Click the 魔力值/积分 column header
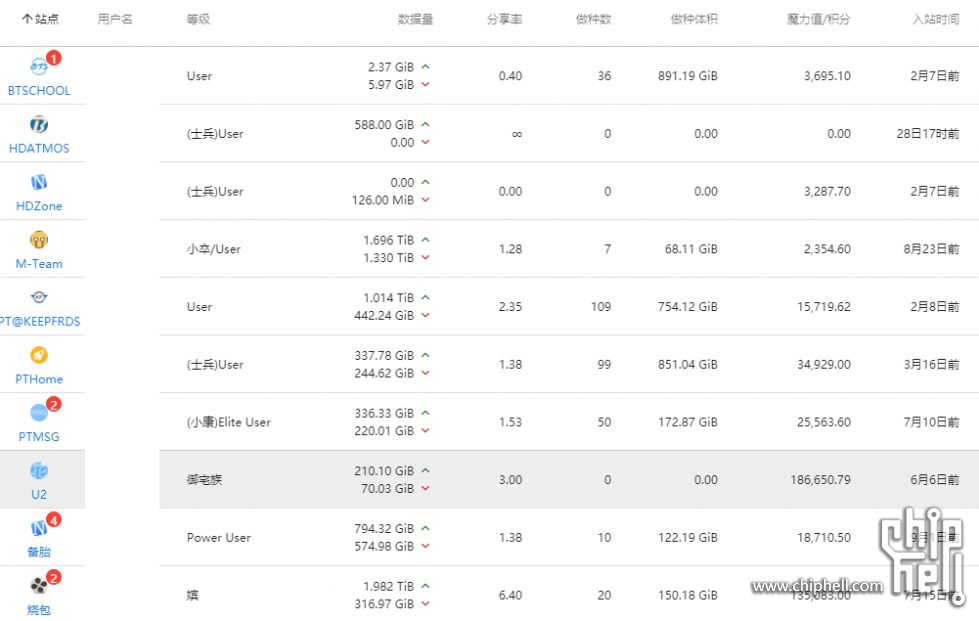This screenshot has height=621, width=979. click(817, 19)
